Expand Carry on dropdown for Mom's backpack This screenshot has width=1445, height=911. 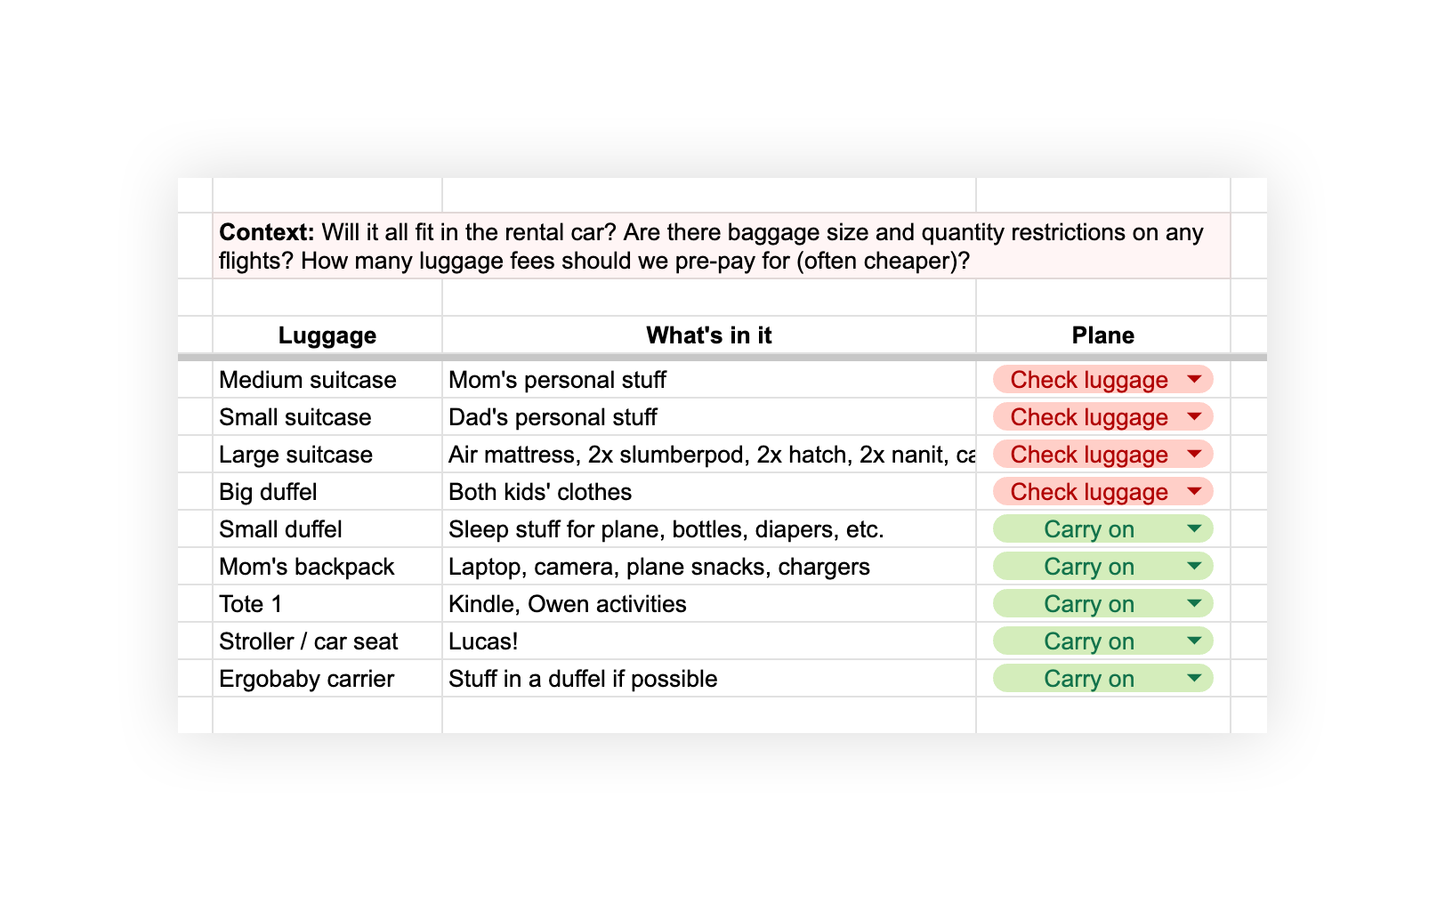coord(1193,567)
